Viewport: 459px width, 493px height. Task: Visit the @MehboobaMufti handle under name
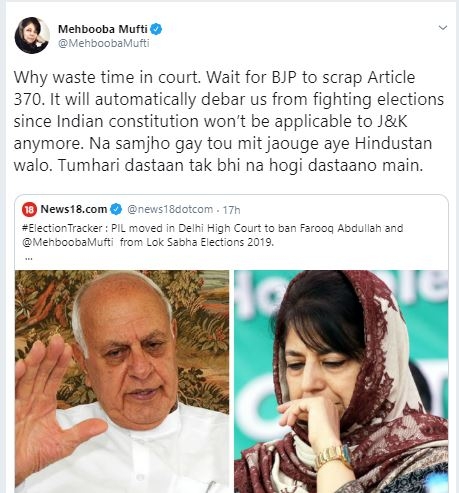click(104, 43)
